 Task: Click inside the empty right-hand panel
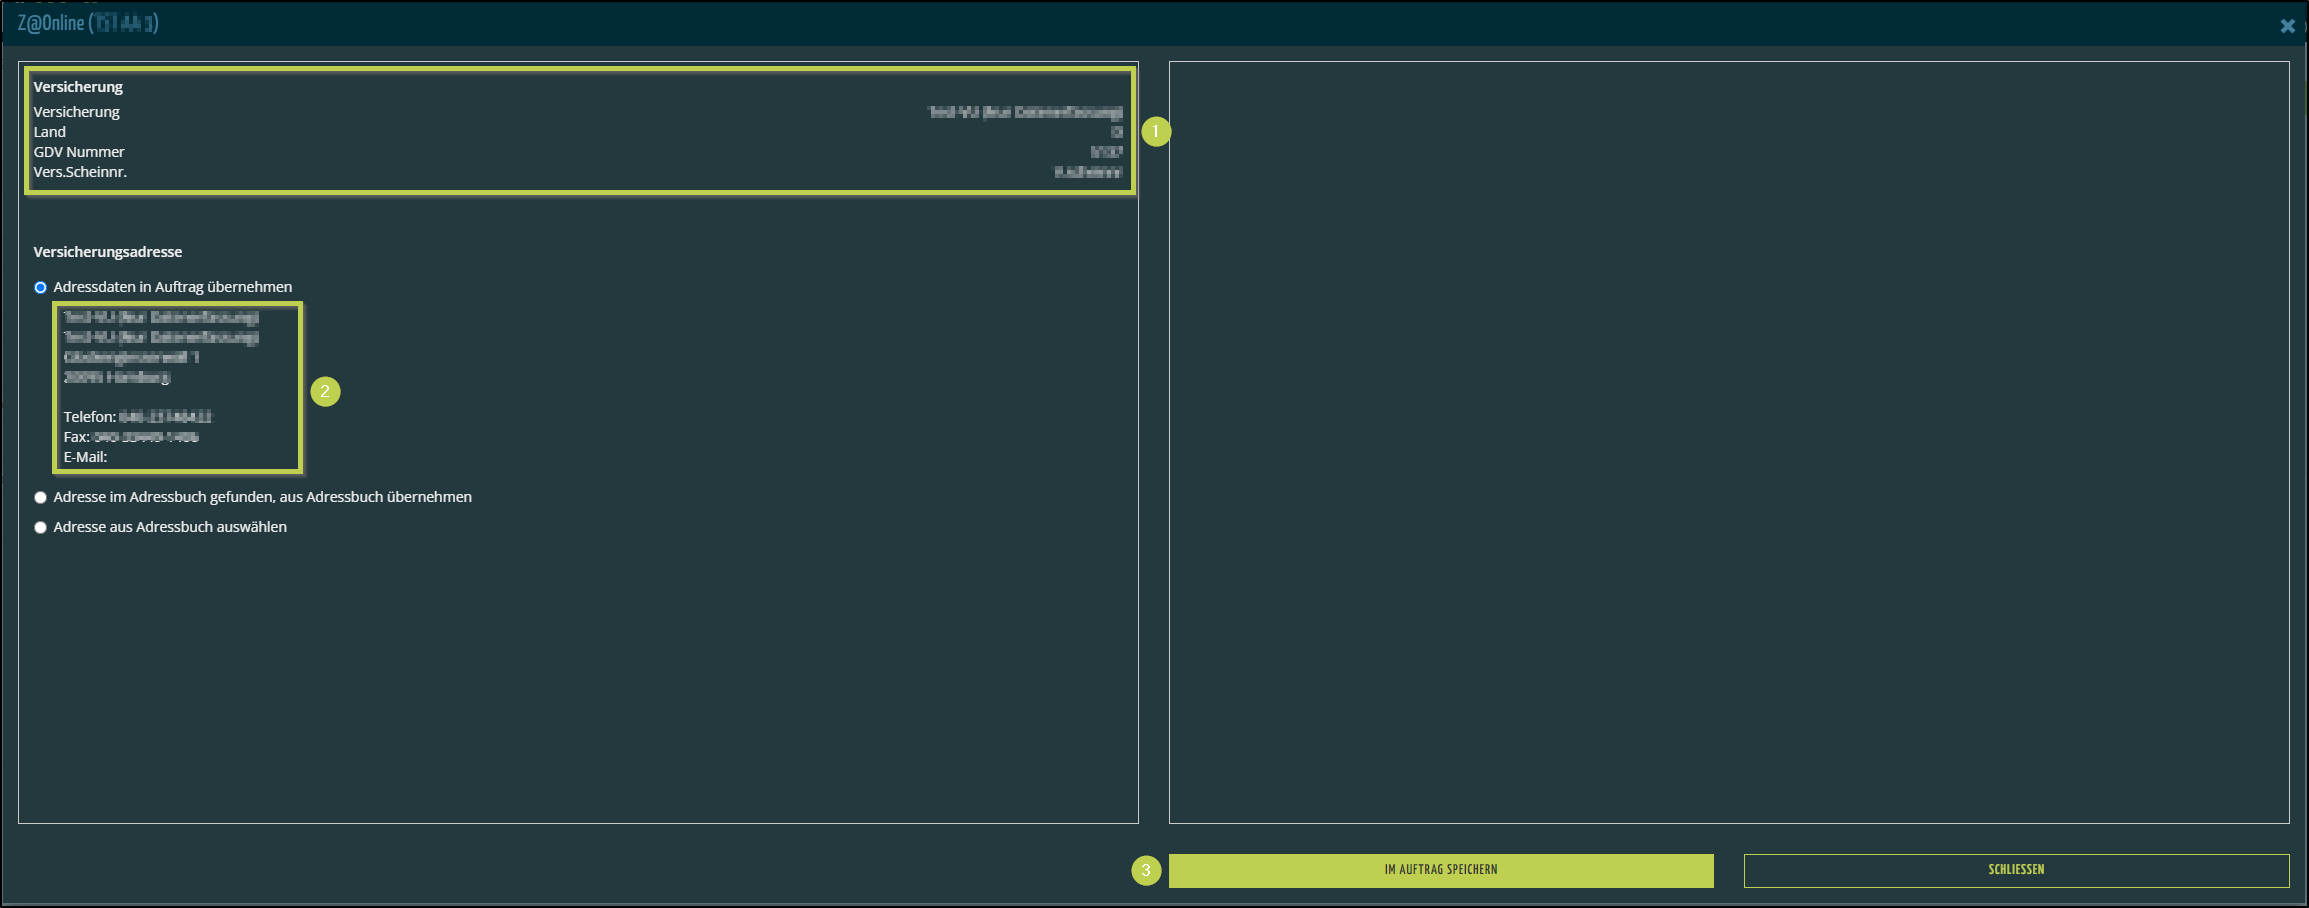point(1728,442)
